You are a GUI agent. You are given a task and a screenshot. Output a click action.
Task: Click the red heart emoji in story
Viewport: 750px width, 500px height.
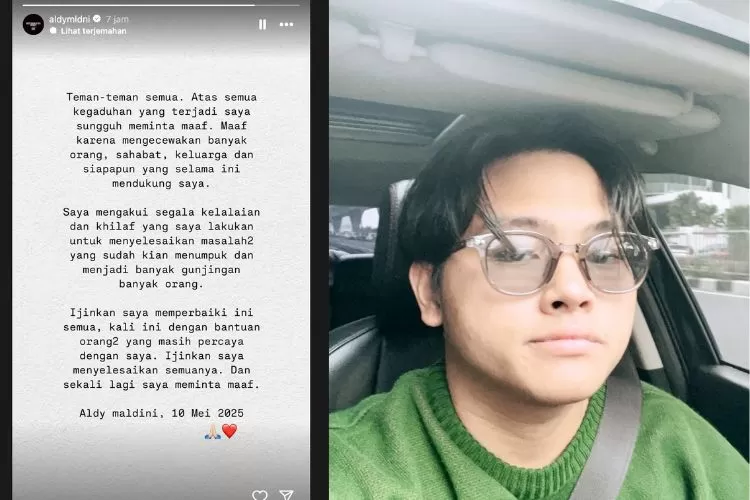pos(230,431)
